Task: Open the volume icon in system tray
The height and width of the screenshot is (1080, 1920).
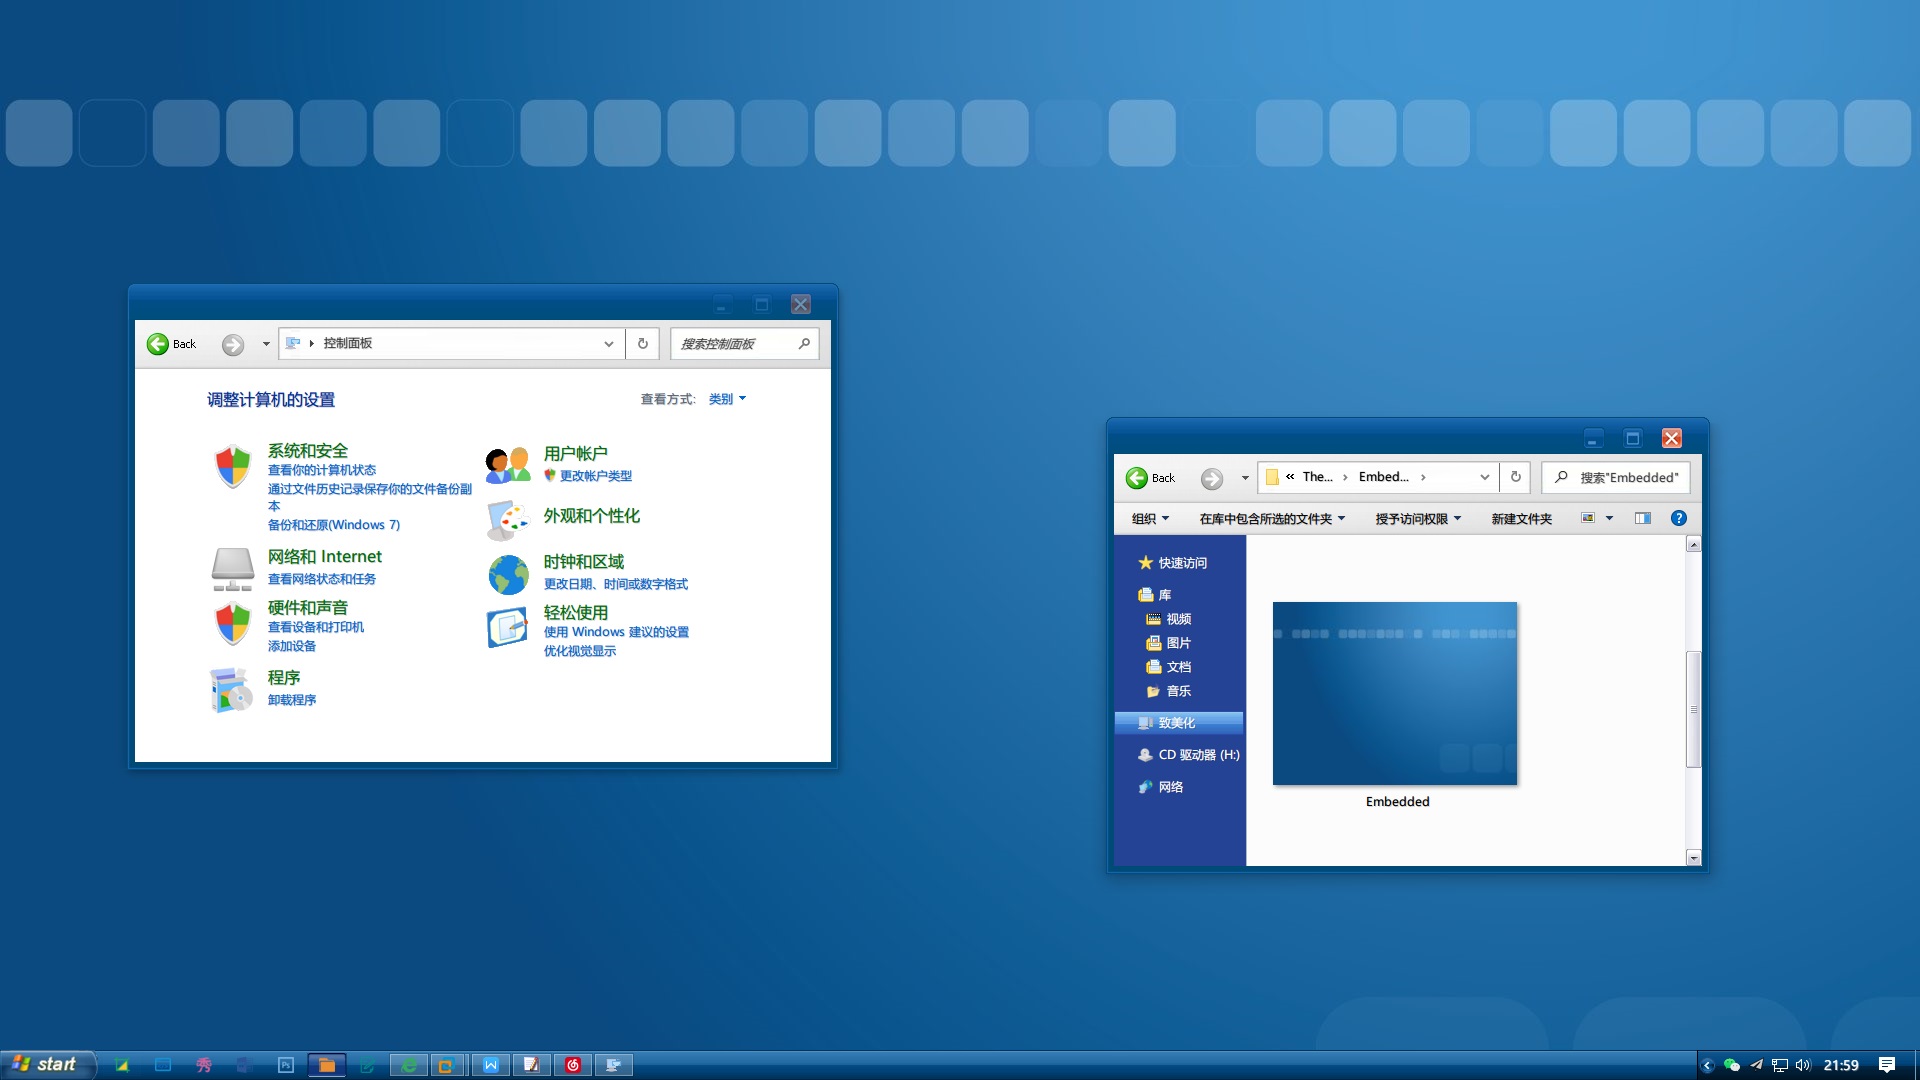Action: (x=1803, y=1065)
